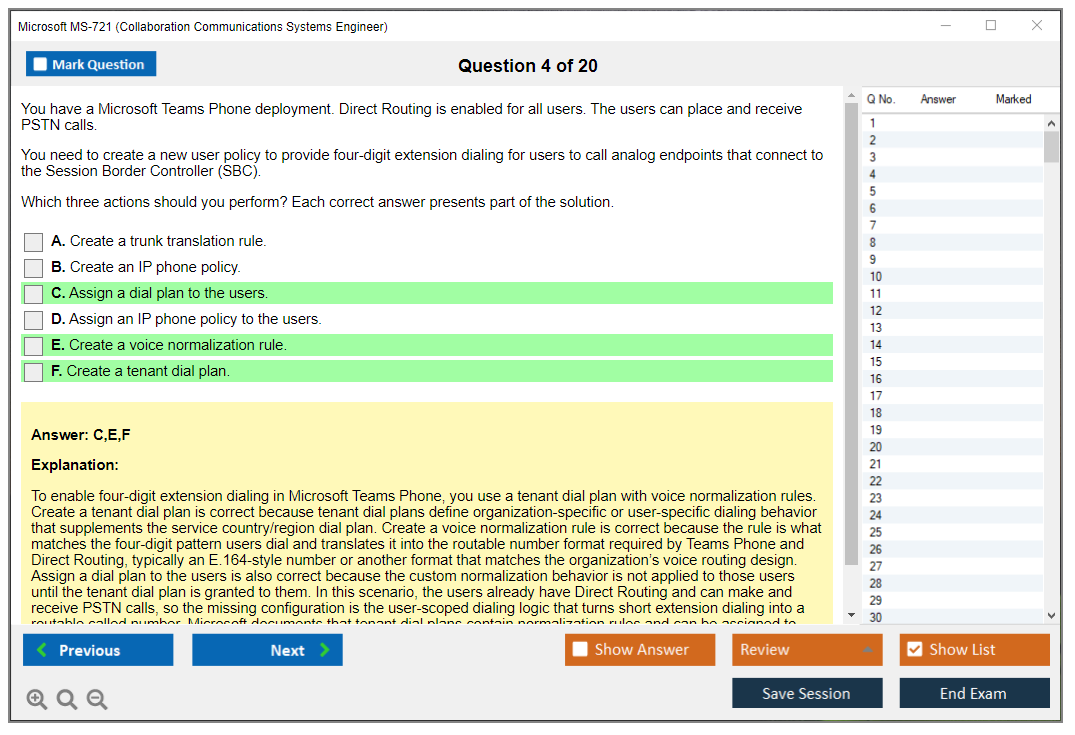Check option E voice normalization rule
Viewport: 1075px width, 735px height.
[34, 346]
